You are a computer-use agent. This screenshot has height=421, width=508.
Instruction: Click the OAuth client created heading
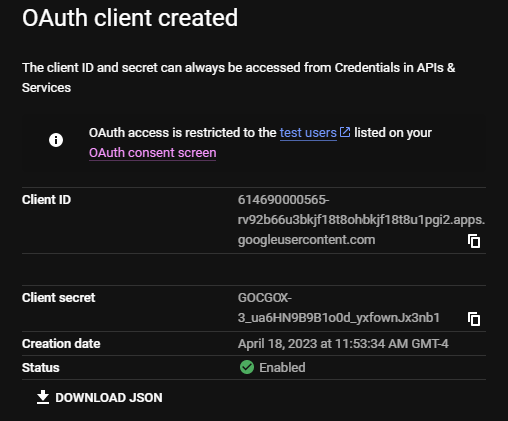point(130,18)
